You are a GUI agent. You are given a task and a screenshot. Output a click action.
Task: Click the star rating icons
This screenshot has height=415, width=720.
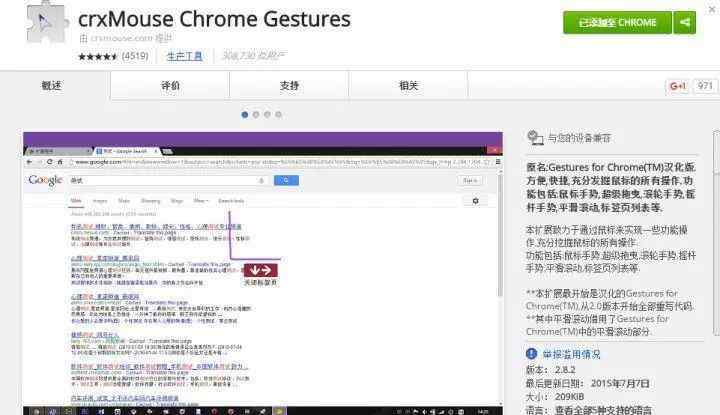[x=98, y=56]
